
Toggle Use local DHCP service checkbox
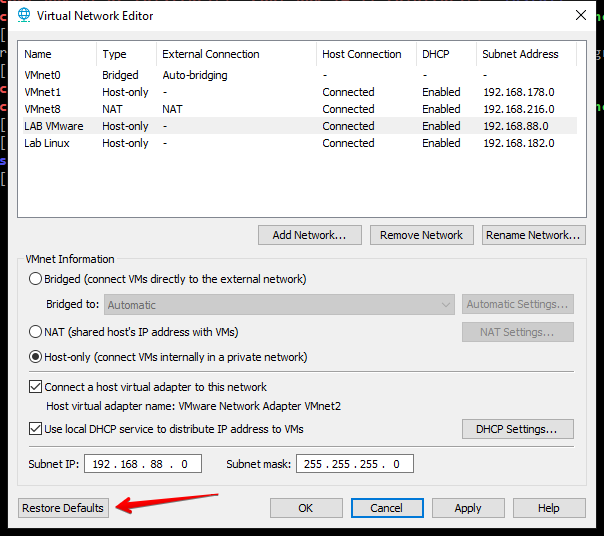[36, 429]
